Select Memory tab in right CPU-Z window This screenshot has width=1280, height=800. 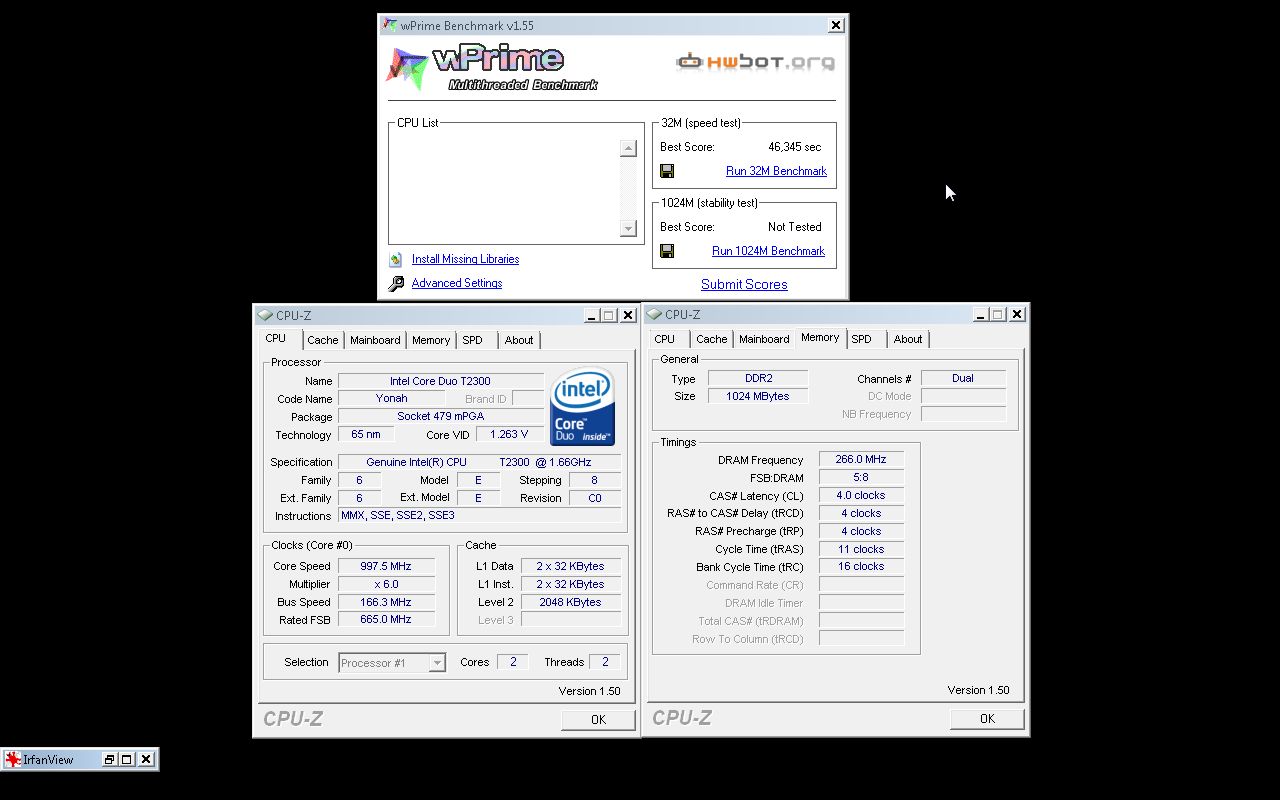(820, 337)
